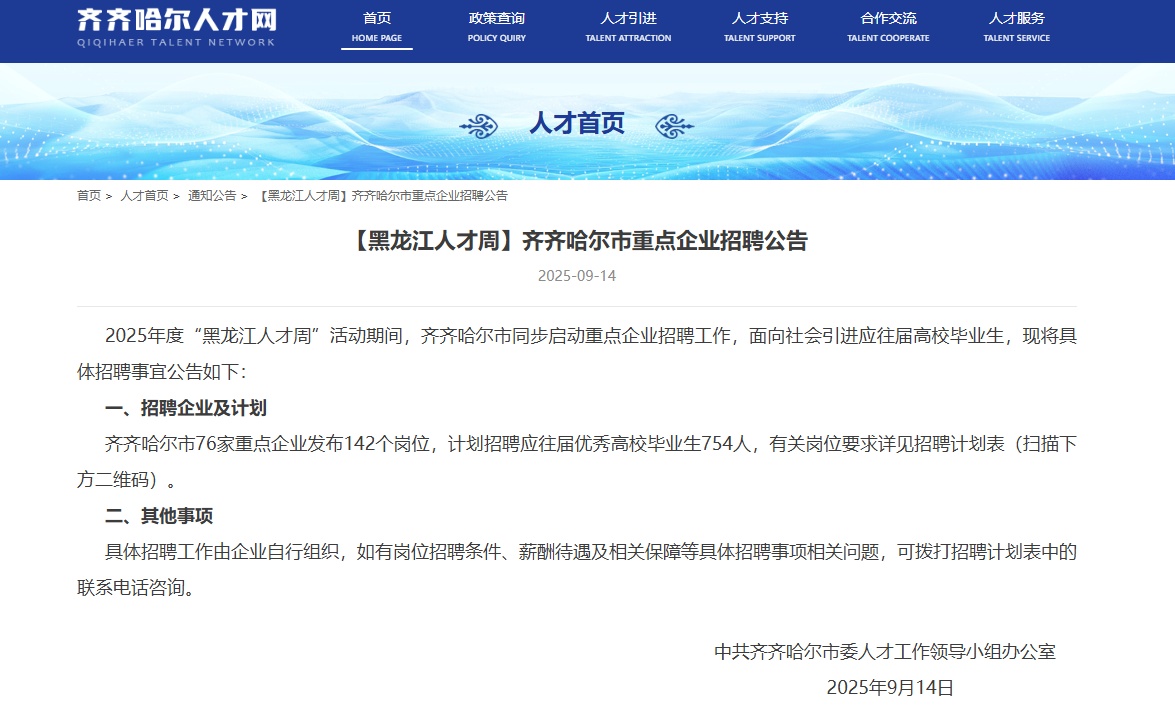Select the 人才支持 Talent Support menu
1175x721 pixels.
[x=759, y=27]
